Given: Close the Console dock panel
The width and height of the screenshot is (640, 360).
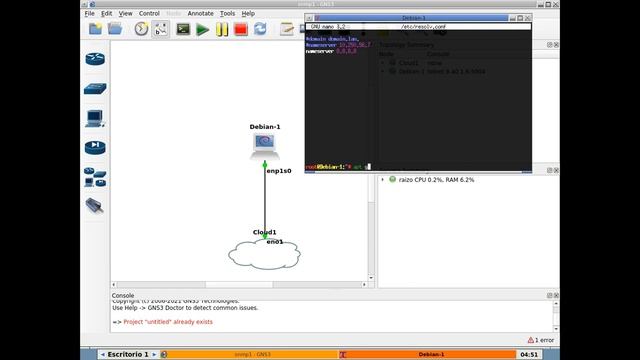Looking at the screenshot, I should pyautogui.click(x=556, y=295).
